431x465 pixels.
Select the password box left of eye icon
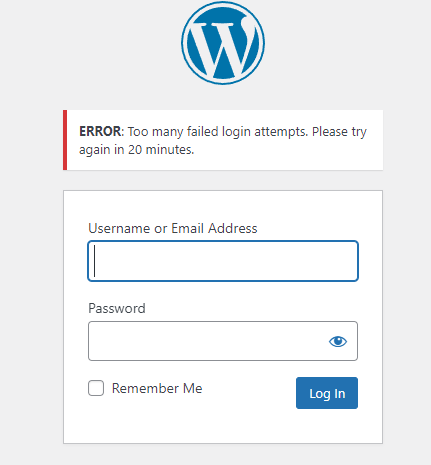pos(207,341)
